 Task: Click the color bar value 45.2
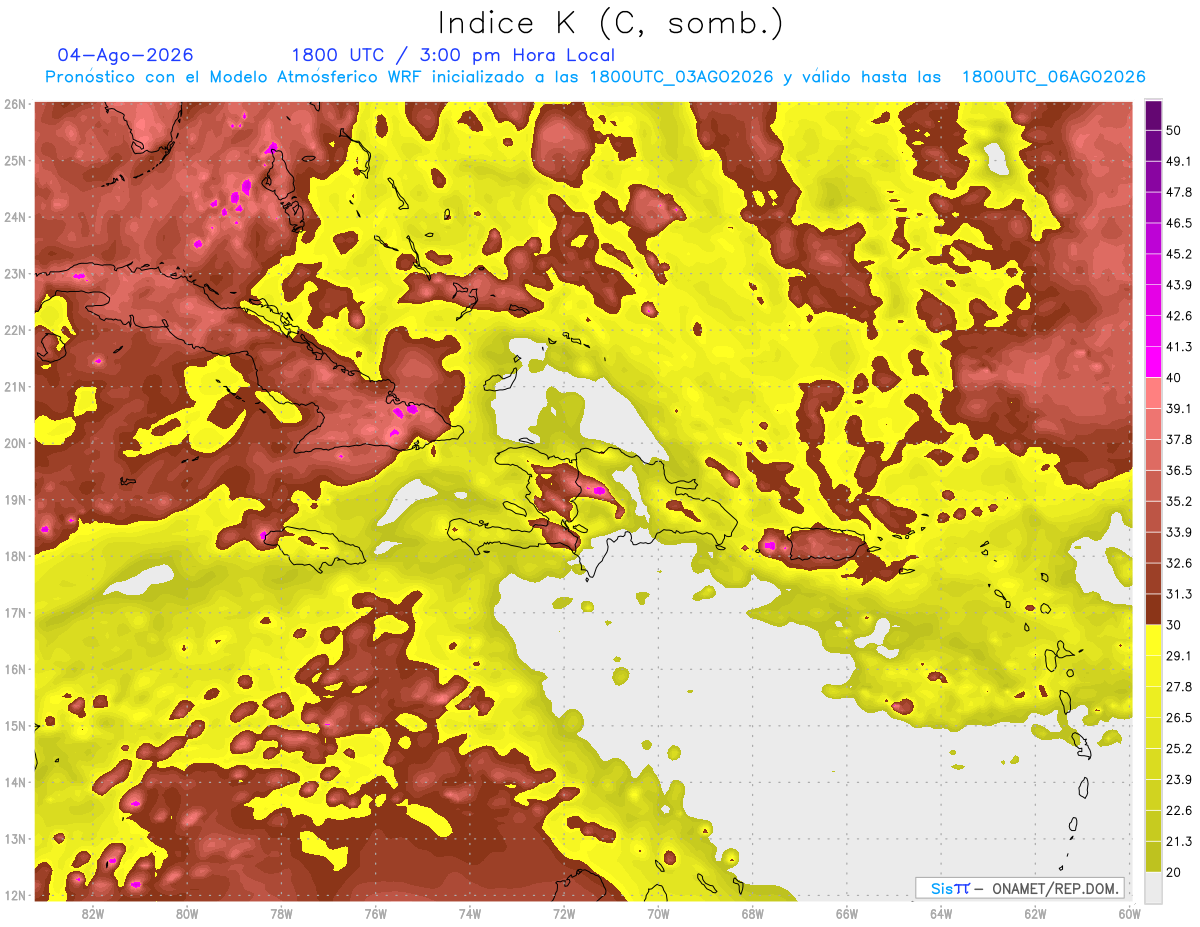pyautogui.click(x=1179, y=254)
